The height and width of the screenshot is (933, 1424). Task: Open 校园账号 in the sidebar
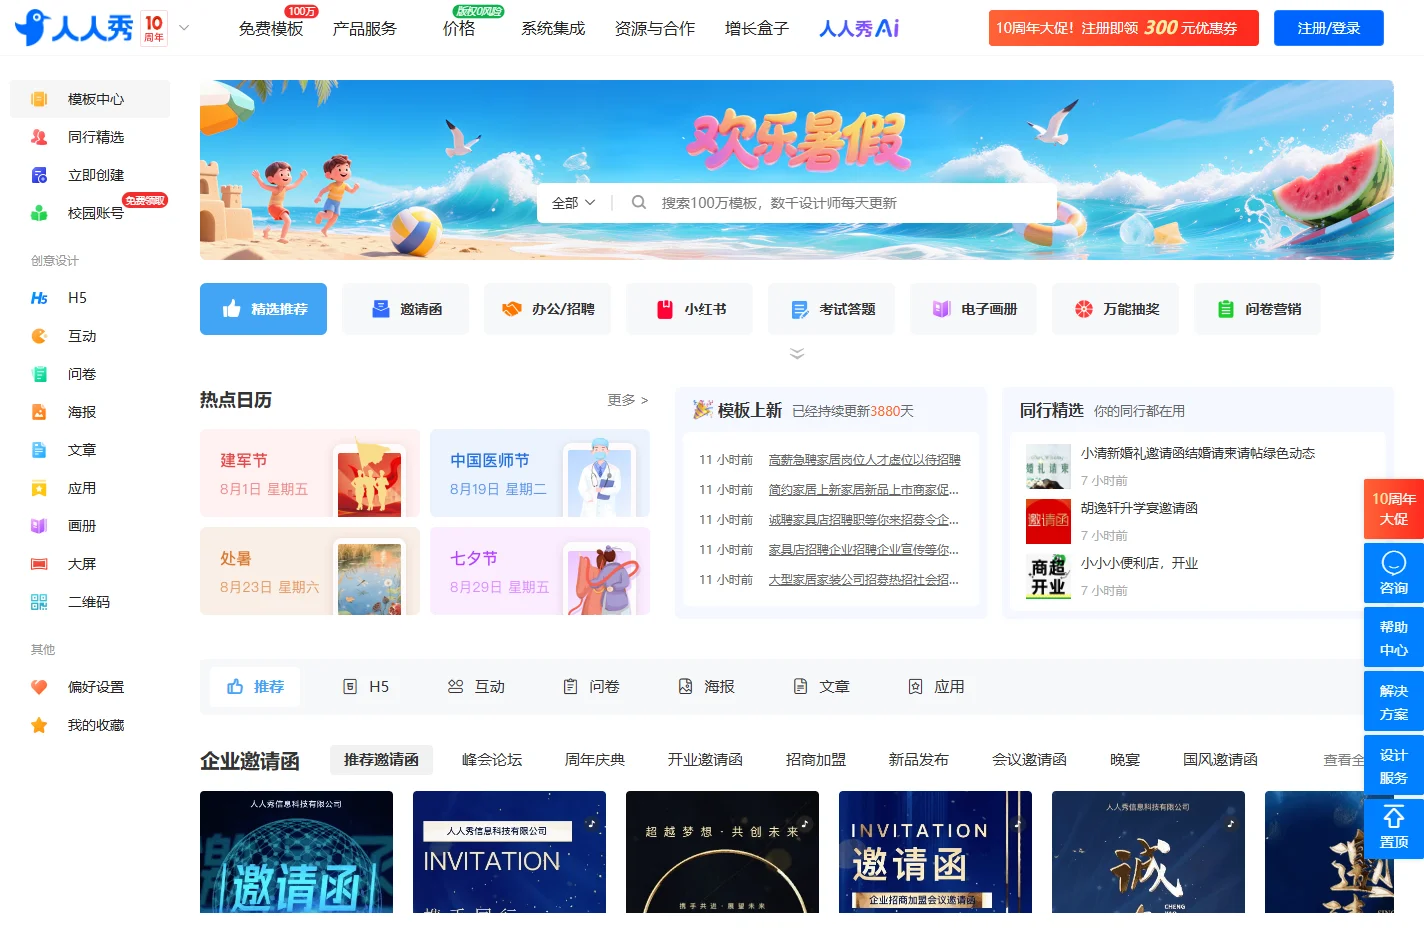(90, 213)
